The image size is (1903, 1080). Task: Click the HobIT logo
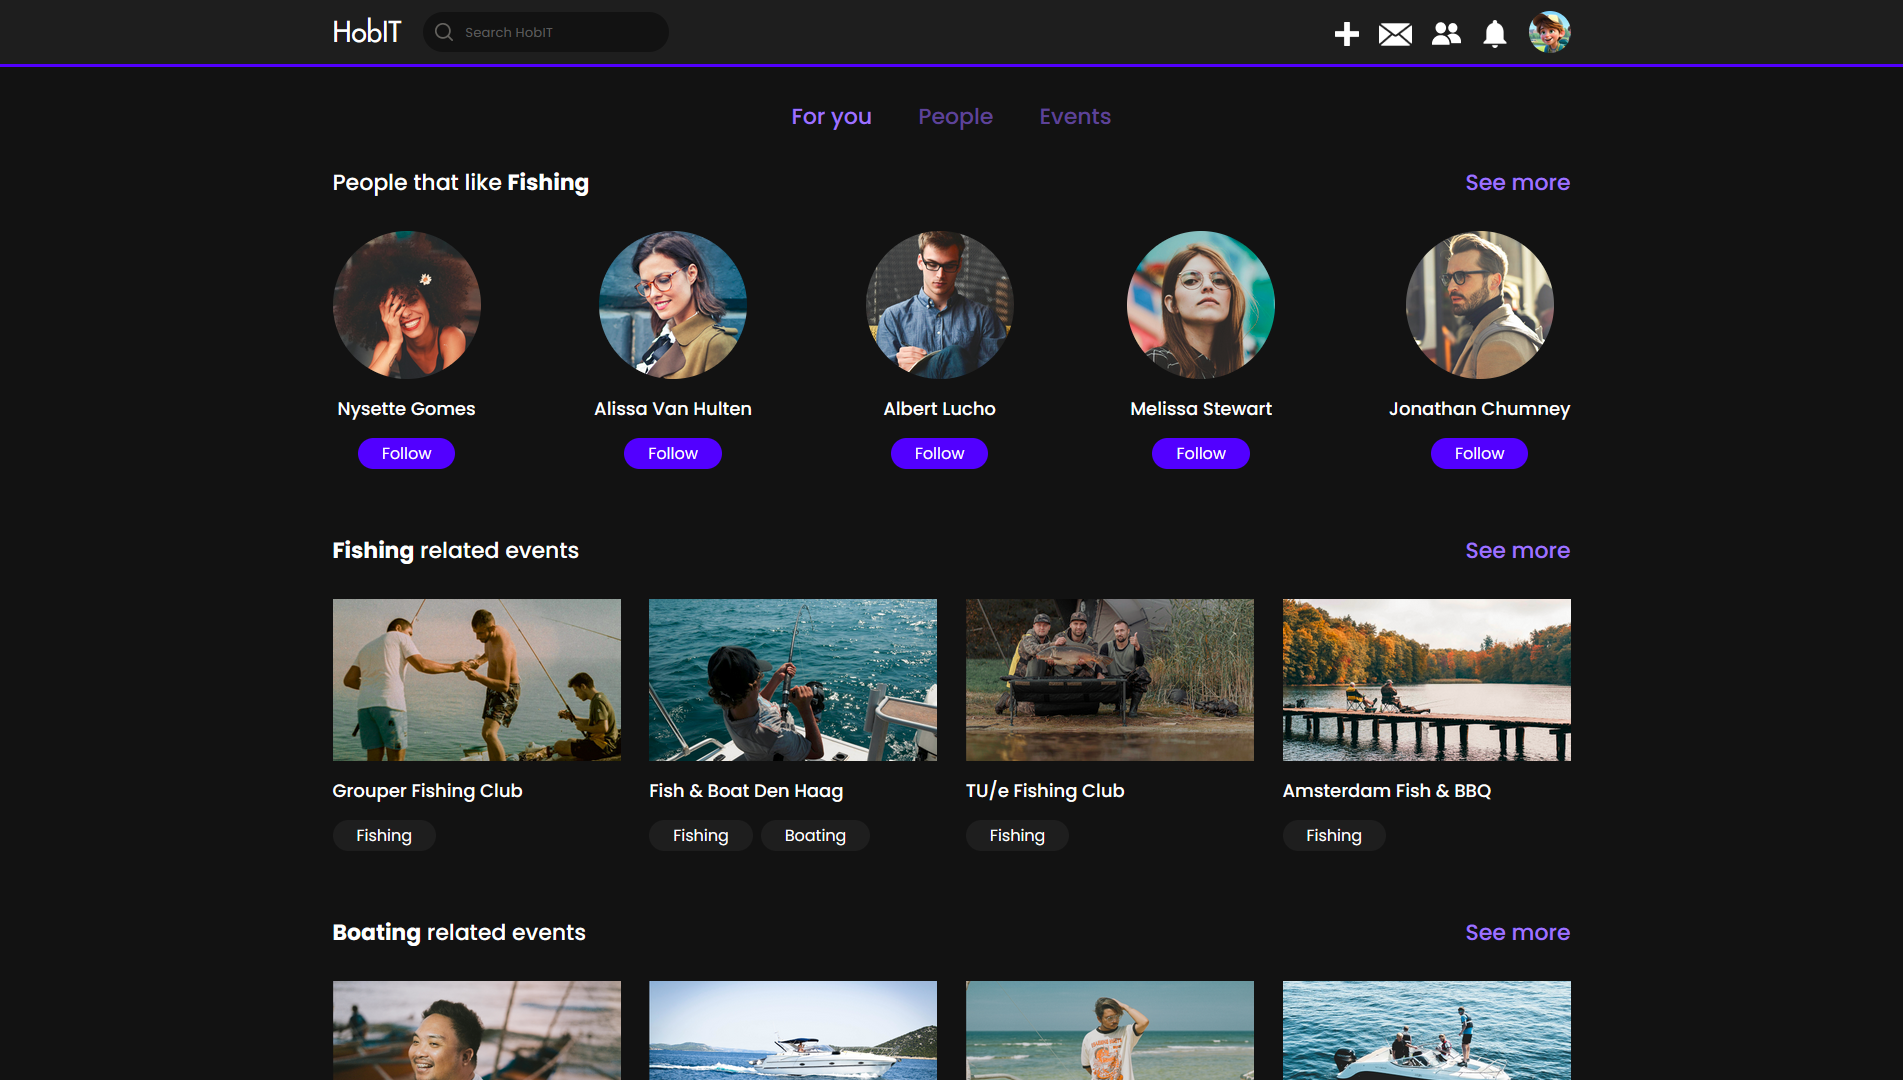(x=366, y=32)
